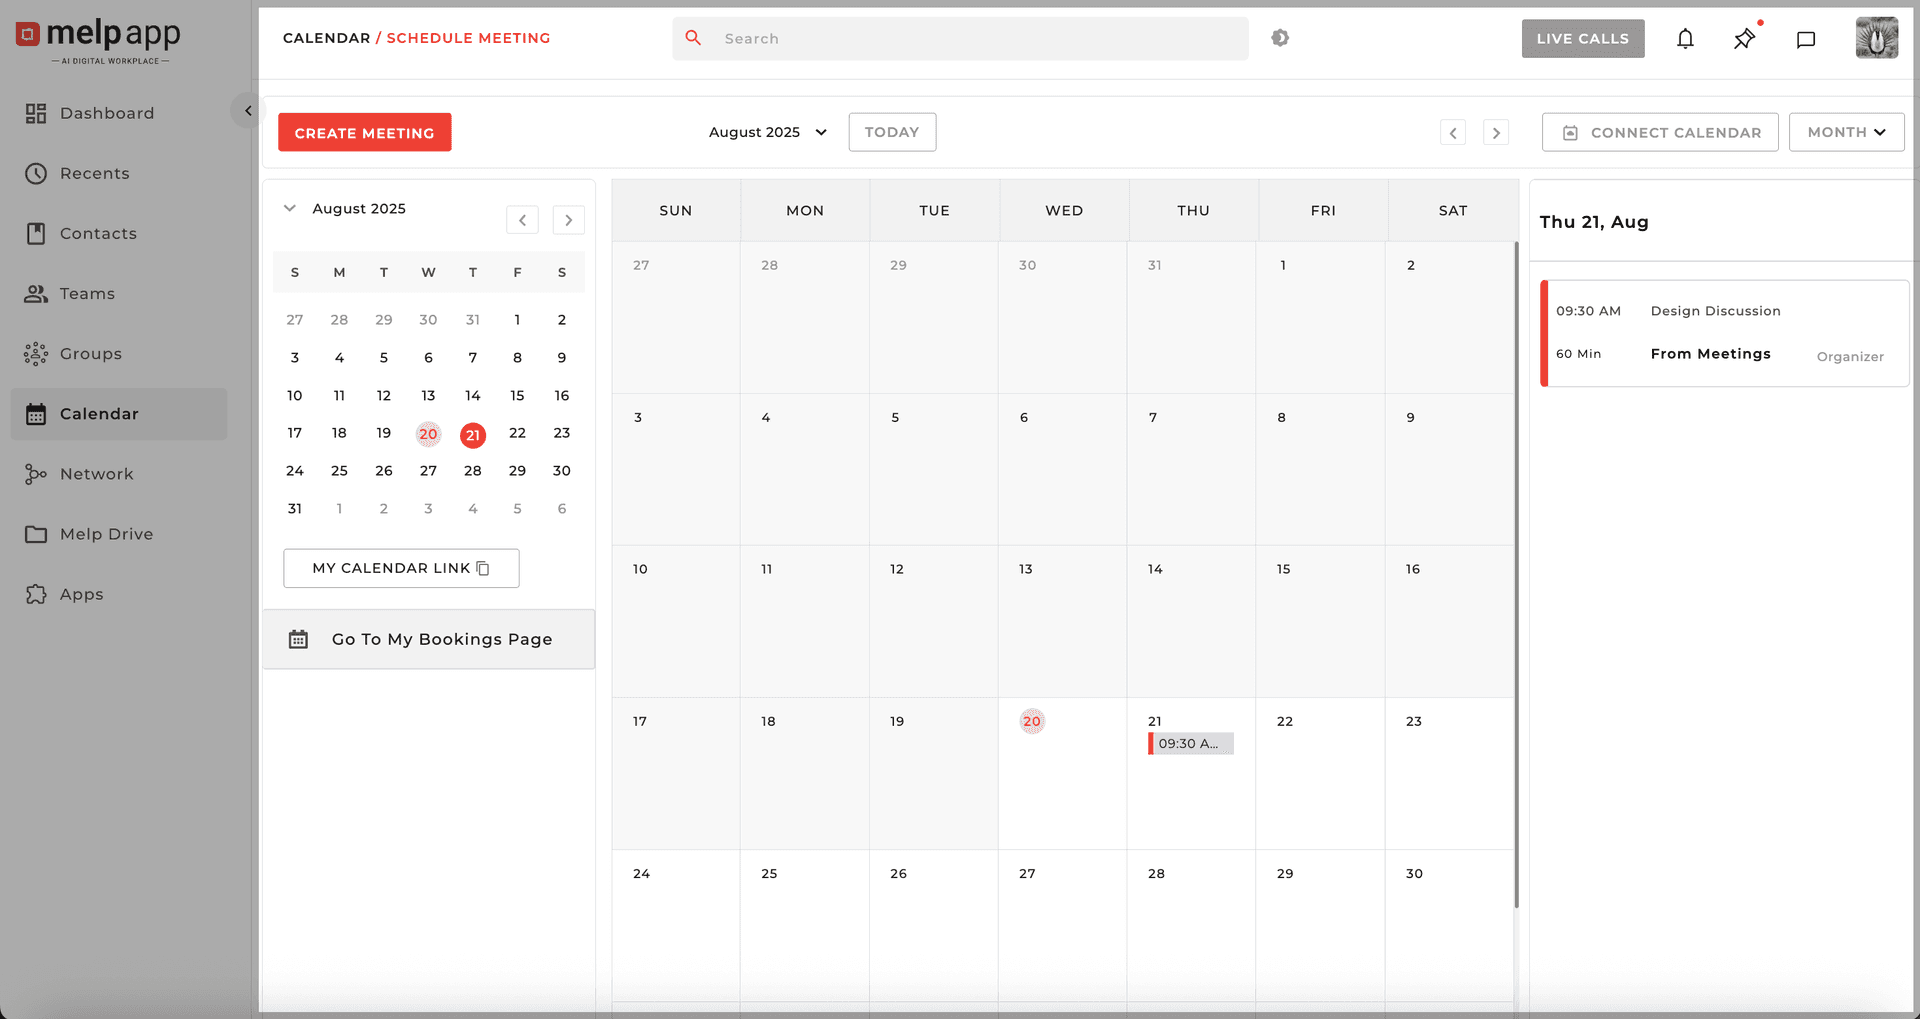Image resolution: width=1920 pixels, height=1019 pixels.
Task: Open the chat messages icon
Action: (1805, 38)
